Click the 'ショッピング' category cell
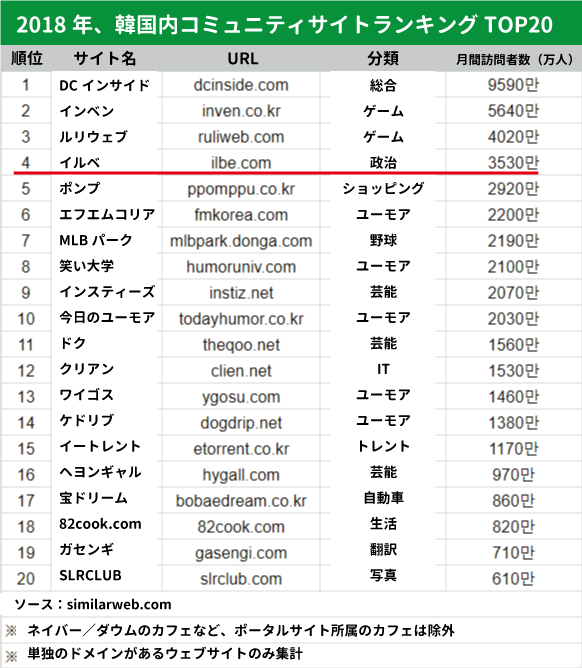The image size is (582, 668). 383,188
